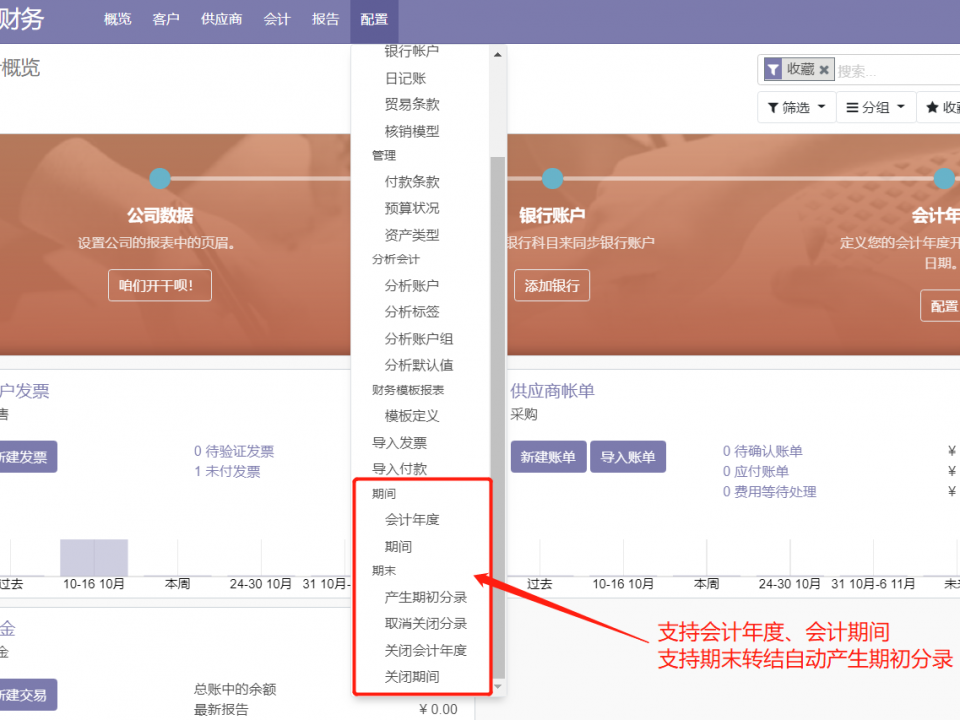960x720 pixels.
Task: Click the 银行账户 step circle marker
Action: (x=552, y=179)
